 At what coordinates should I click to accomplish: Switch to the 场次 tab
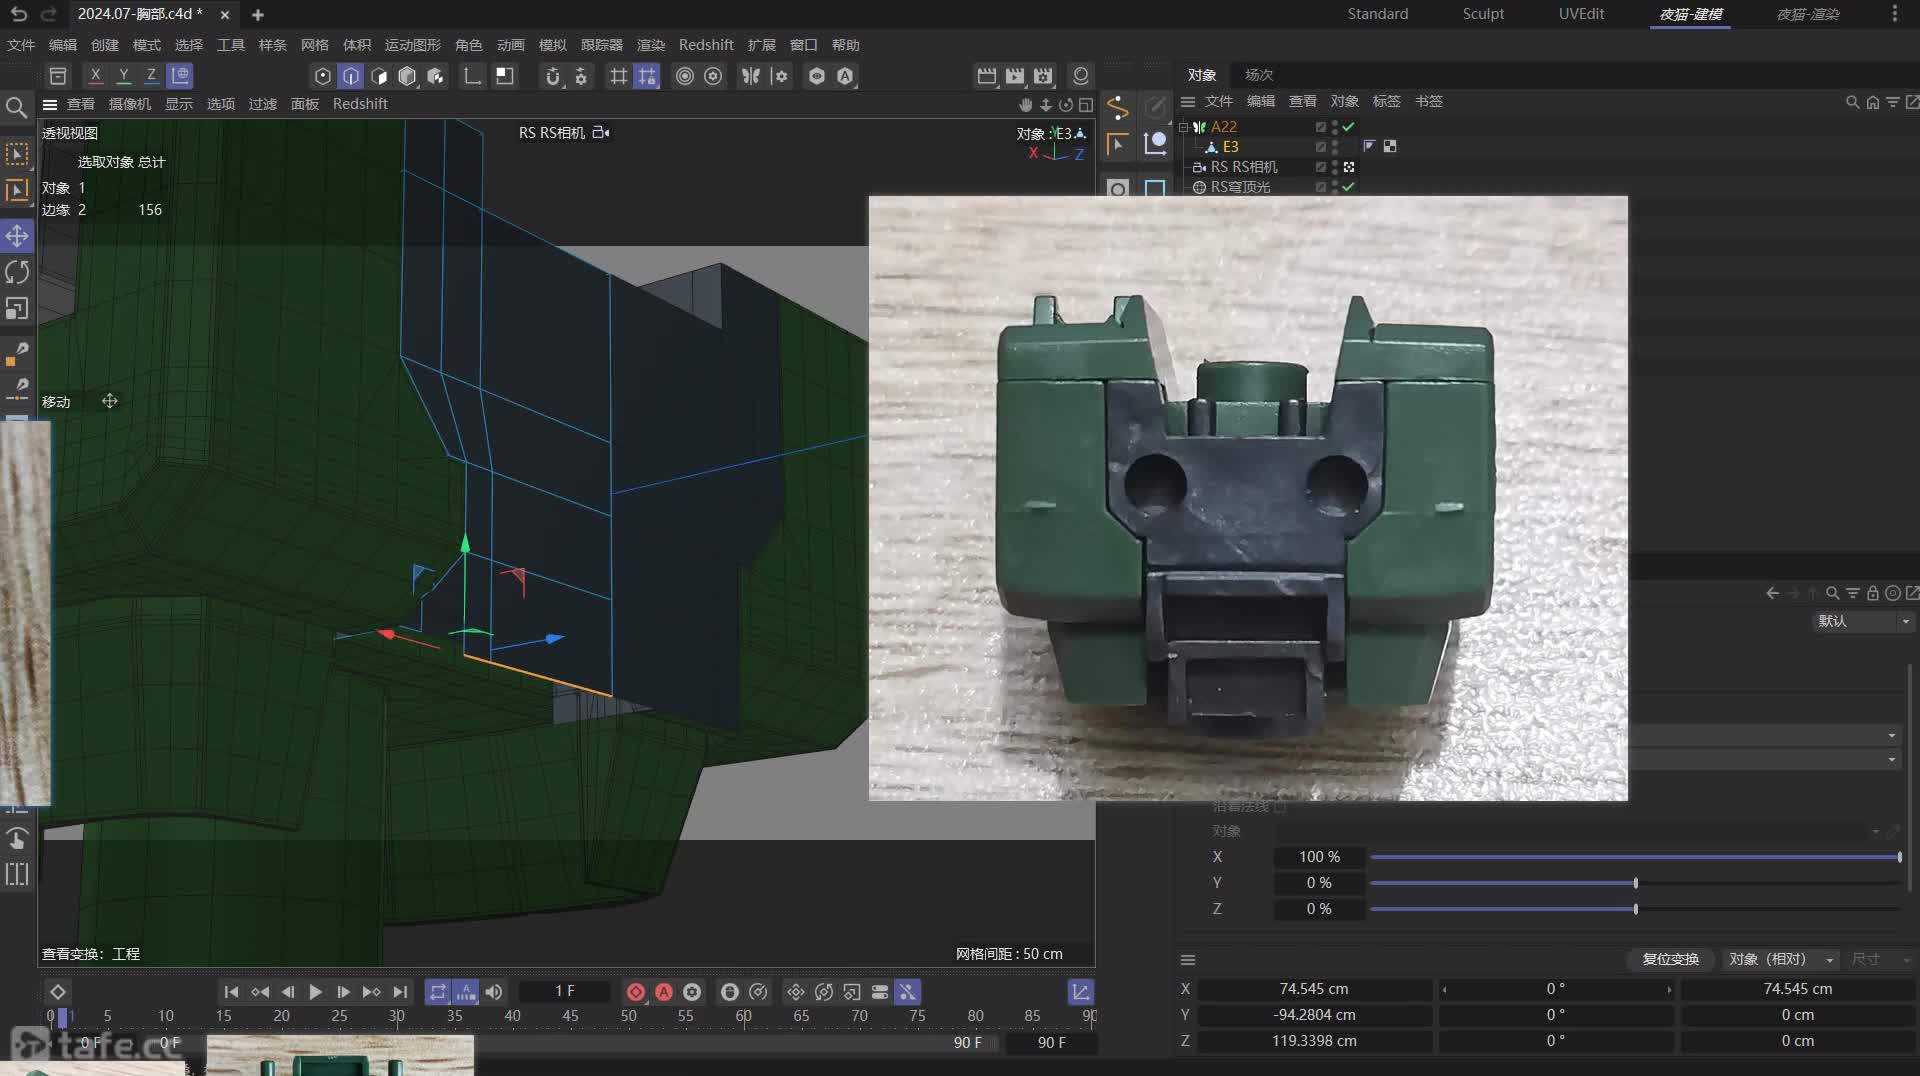pyautogui.click(x=1259, y=75)
